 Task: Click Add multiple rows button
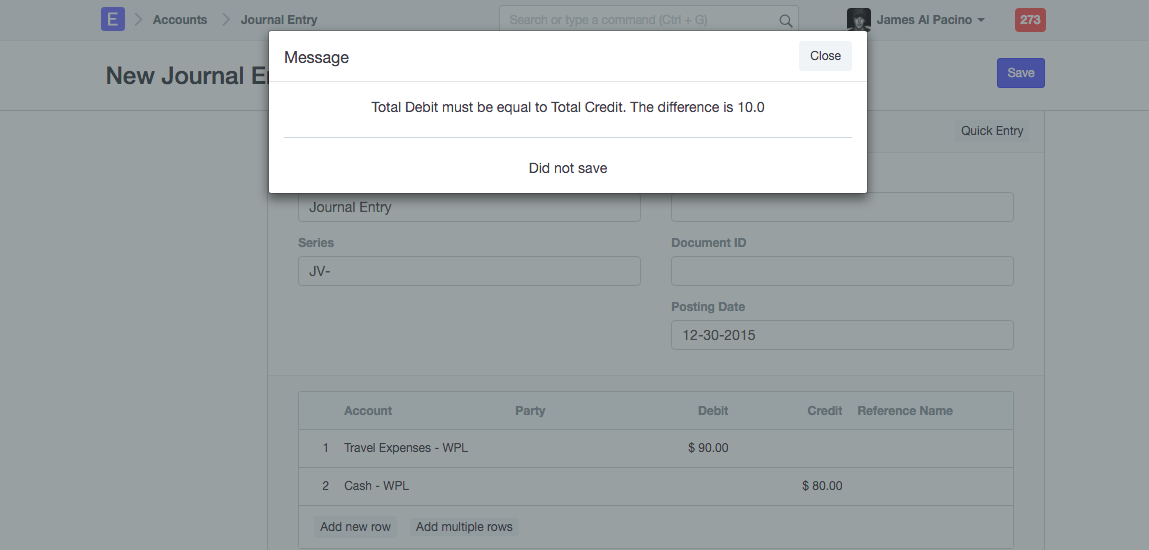point(464,527)
